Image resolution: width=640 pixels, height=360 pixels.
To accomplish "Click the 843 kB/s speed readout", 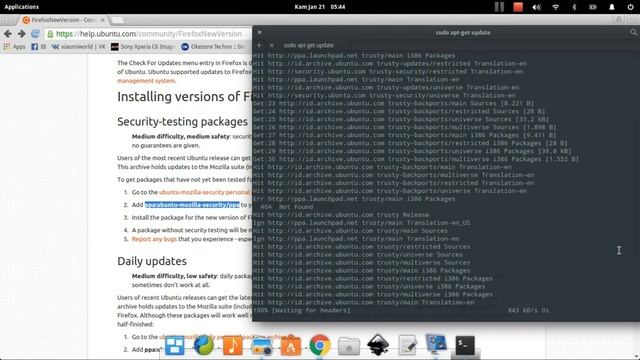I will coord(528,311).
